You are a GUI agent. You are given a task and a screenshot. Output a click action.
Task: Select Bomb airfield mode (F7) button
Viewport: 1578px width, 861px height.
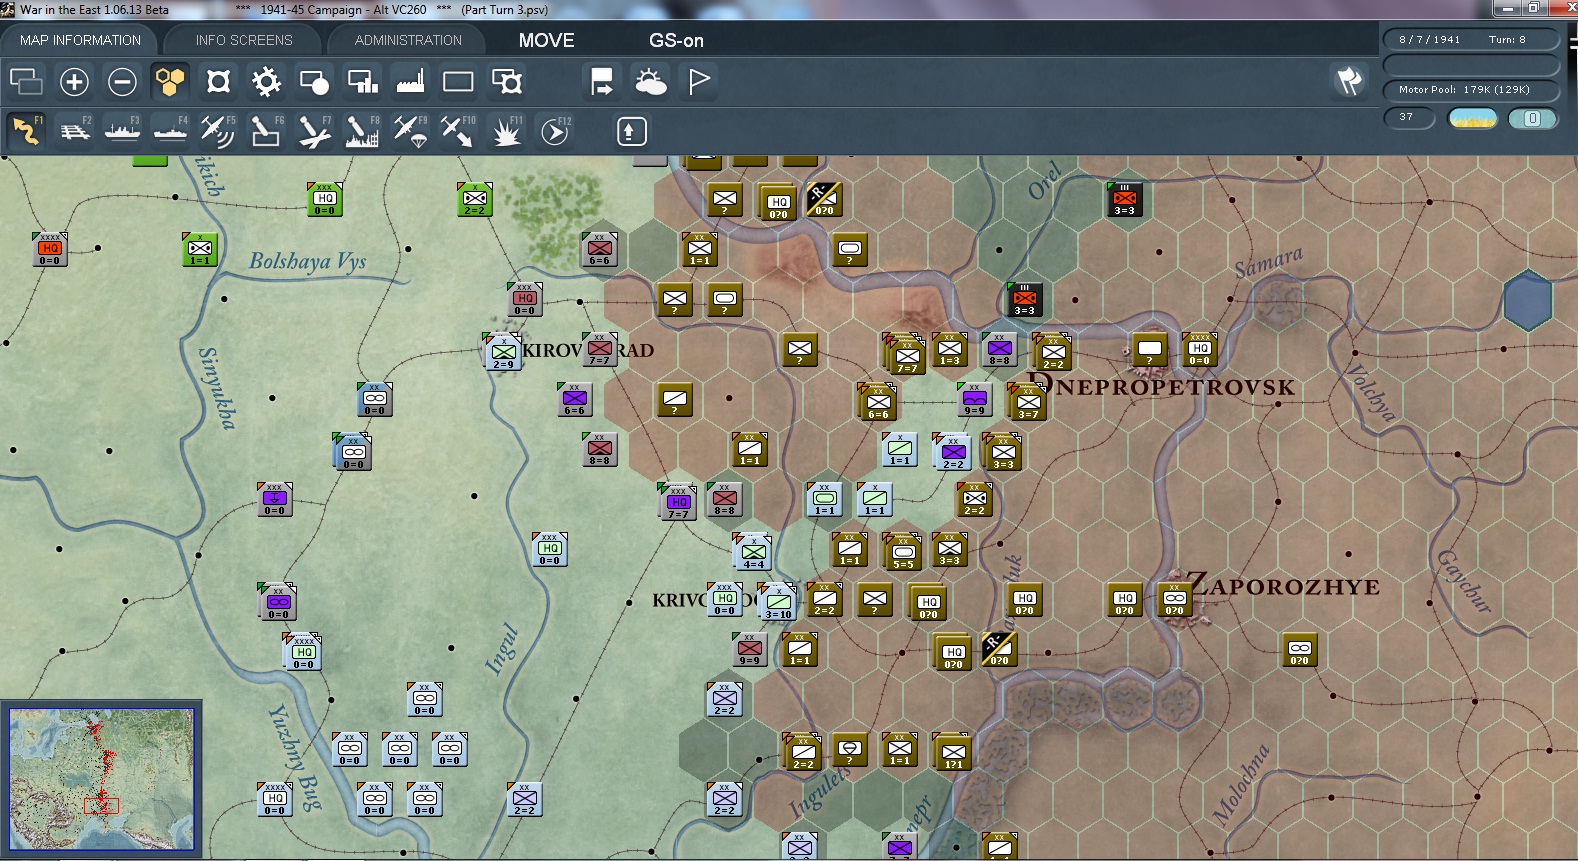click(x=314, y=131)
